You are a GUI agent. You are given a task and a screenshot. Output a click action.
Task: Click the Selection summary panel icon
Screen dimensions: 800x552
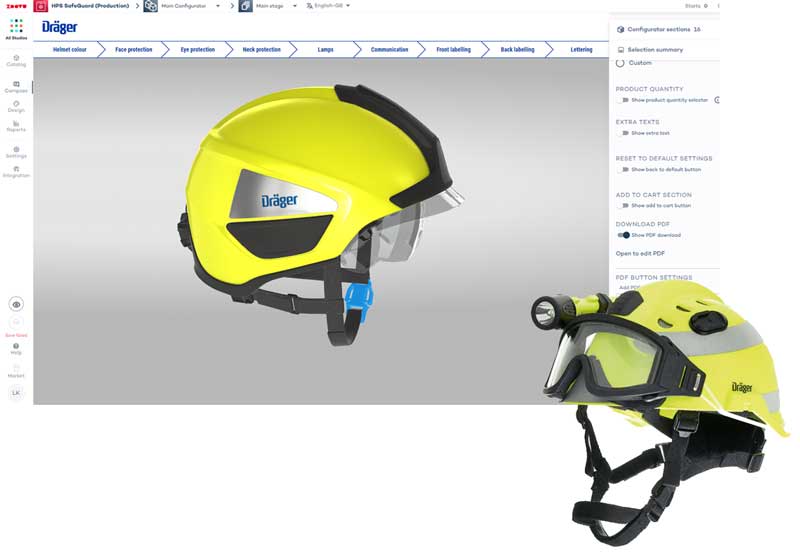coord(621,50)
